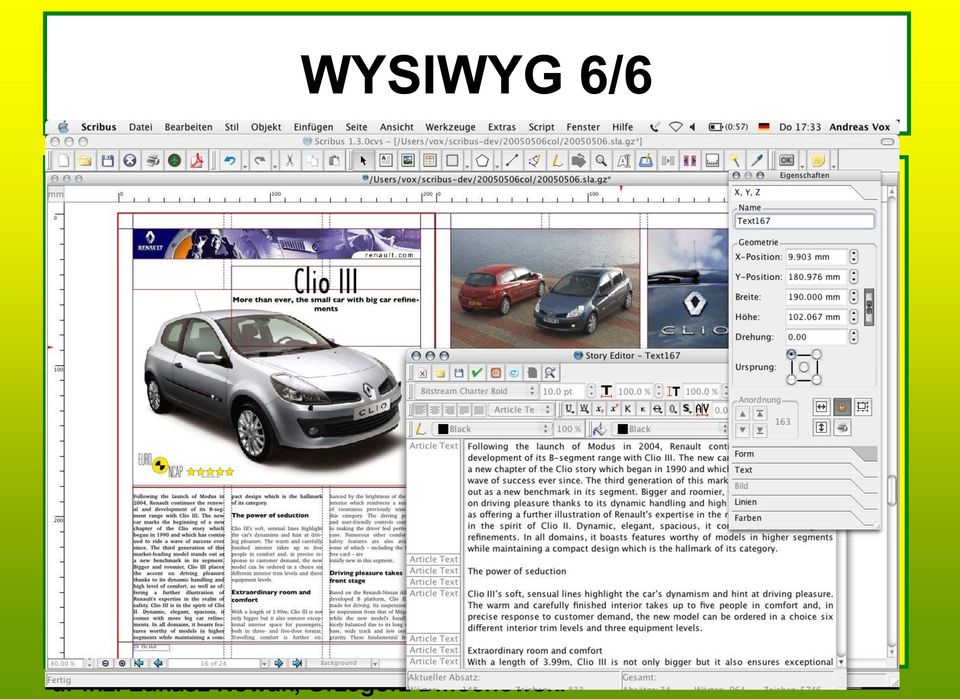The image size is (960, 699).
Task: Click the flip vertical icon in Eigenschaften
Action: pyautogui.click(x=821, y=427)
